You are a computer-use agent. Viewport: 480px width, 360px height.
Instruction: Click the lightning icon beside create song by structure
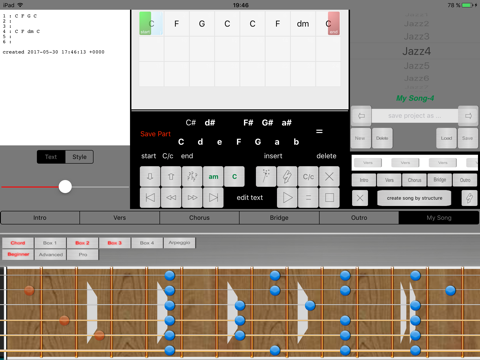[x=469, y=198]
